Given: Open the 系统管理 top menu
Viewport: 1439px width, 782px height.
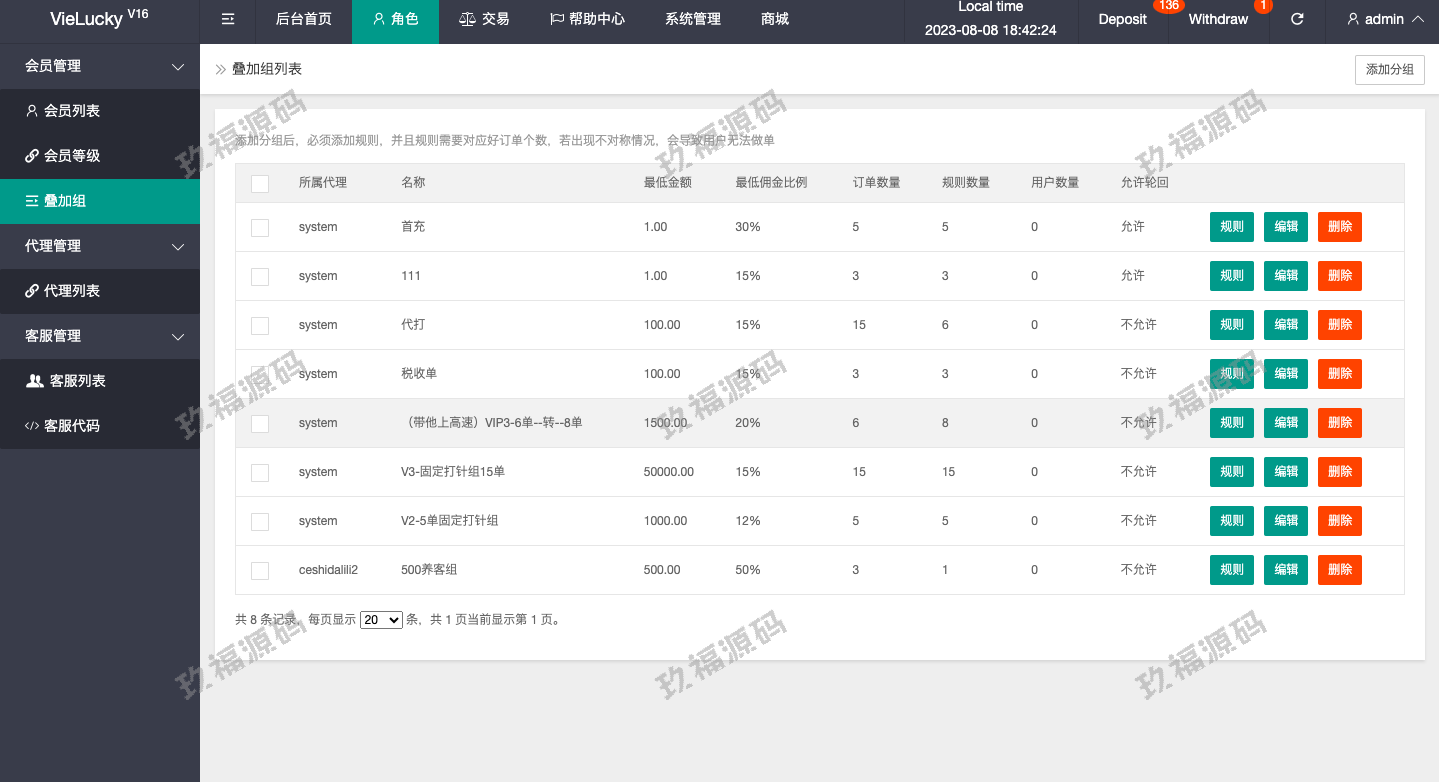Looking at the screenshot, I should [693, 19].
